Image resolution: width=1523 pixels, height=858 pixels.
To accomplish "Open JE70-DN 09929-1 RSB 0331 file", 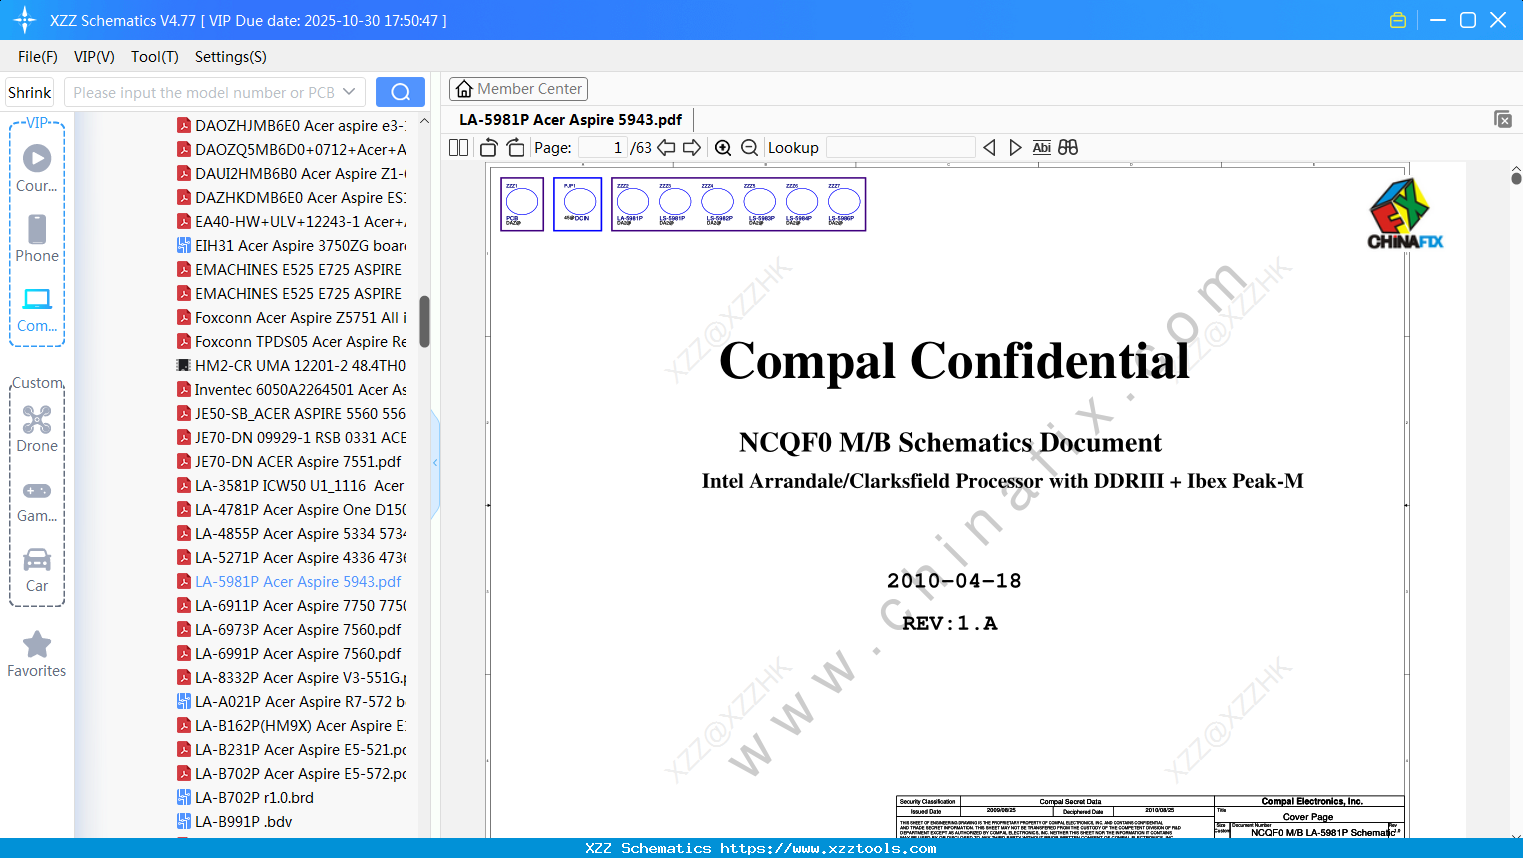I will click(x=291, y=438).
